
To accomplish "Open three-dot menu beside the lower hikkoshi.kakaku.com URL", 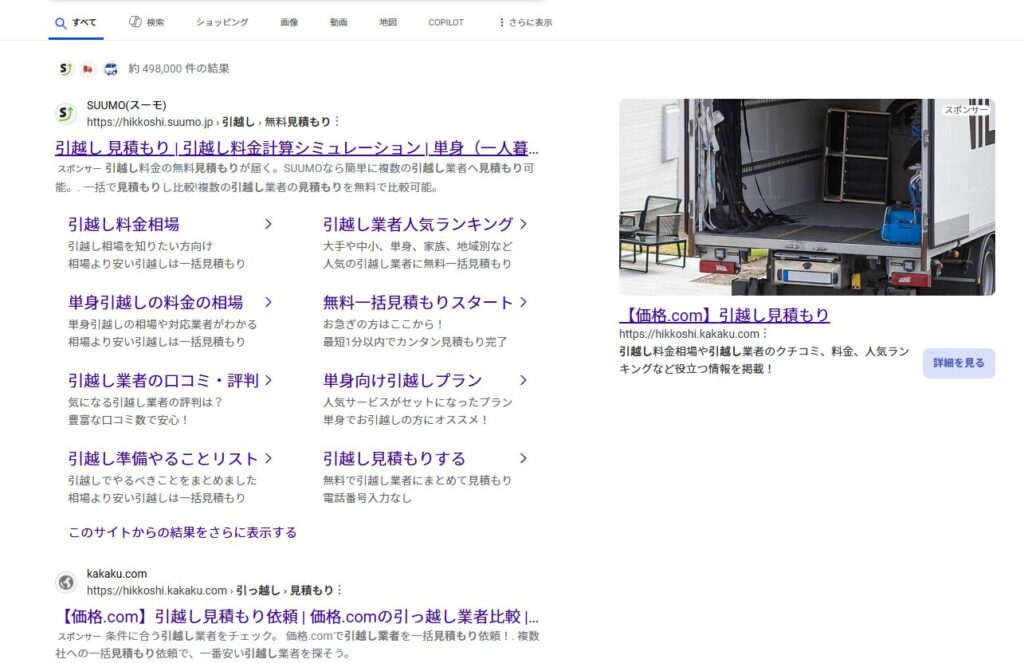I will pos(340,591).
